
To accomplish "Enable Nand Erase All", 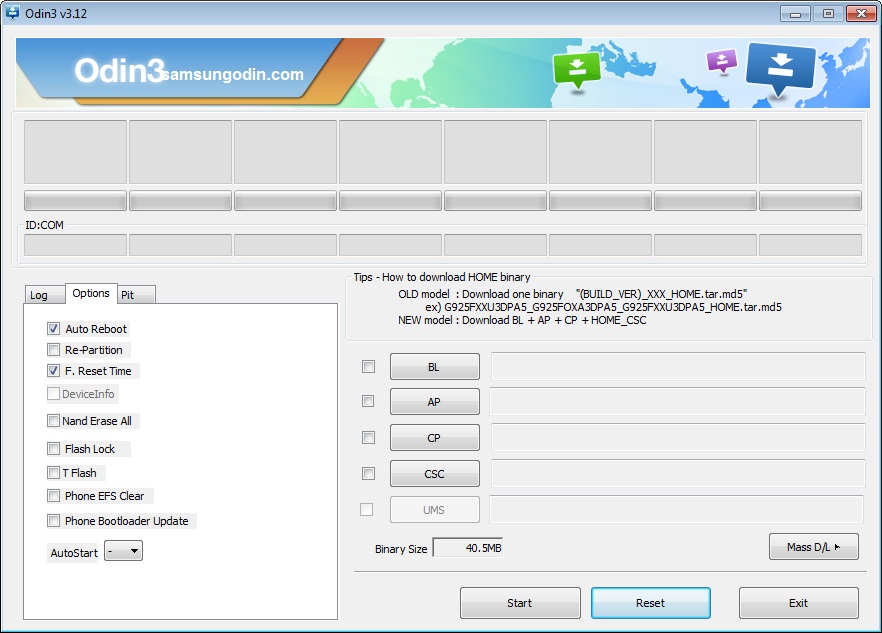I will click(53, 421).
